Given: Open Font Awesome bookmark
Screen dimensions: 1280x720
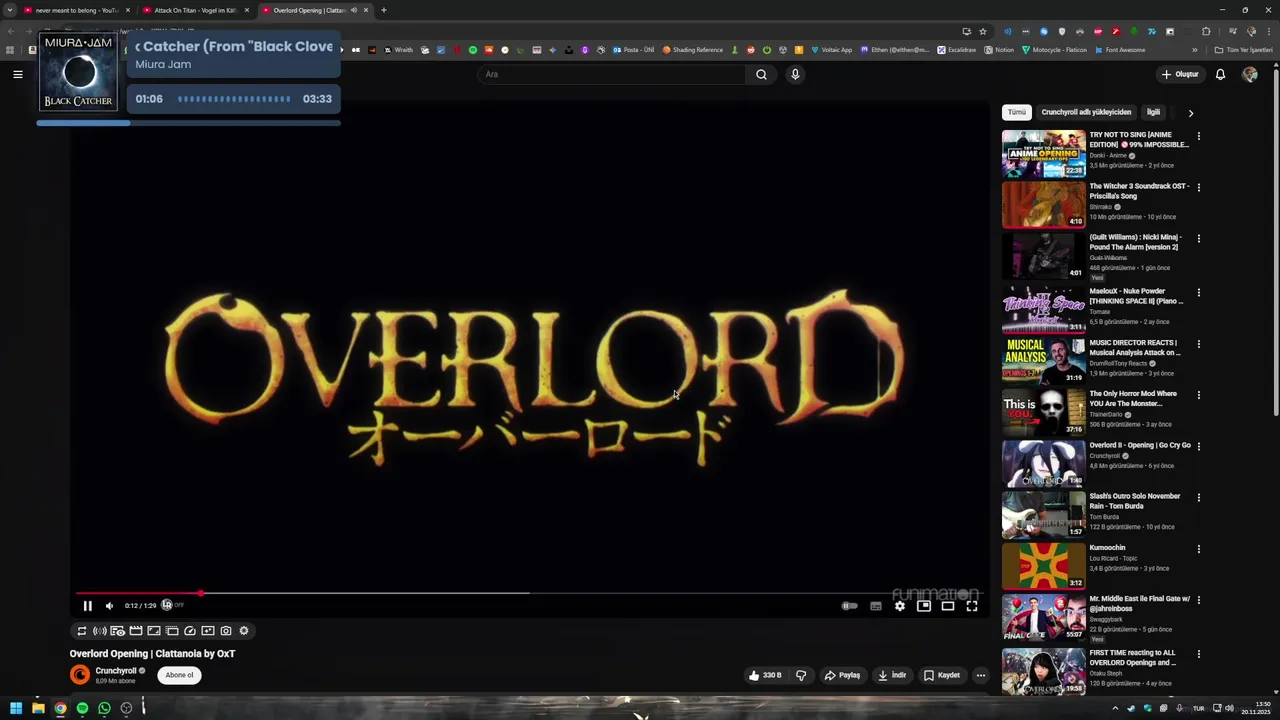Looking at the screenshot, I should 1120,50.
